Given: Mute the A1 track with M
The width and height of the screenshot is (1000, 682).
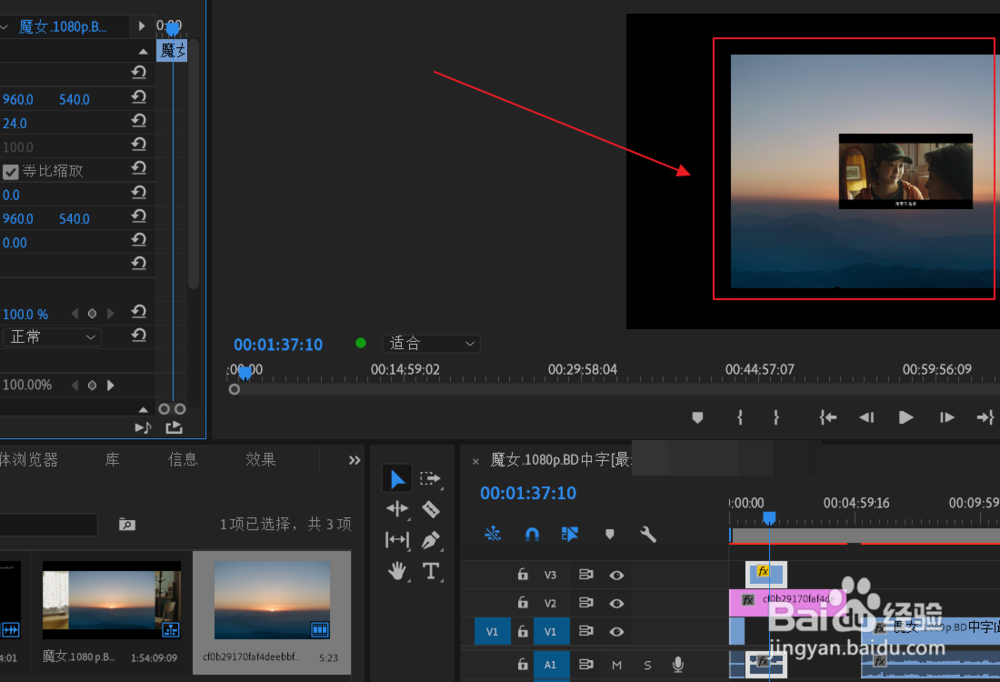Looking at the screenshot, I should (x=616, y=665).
